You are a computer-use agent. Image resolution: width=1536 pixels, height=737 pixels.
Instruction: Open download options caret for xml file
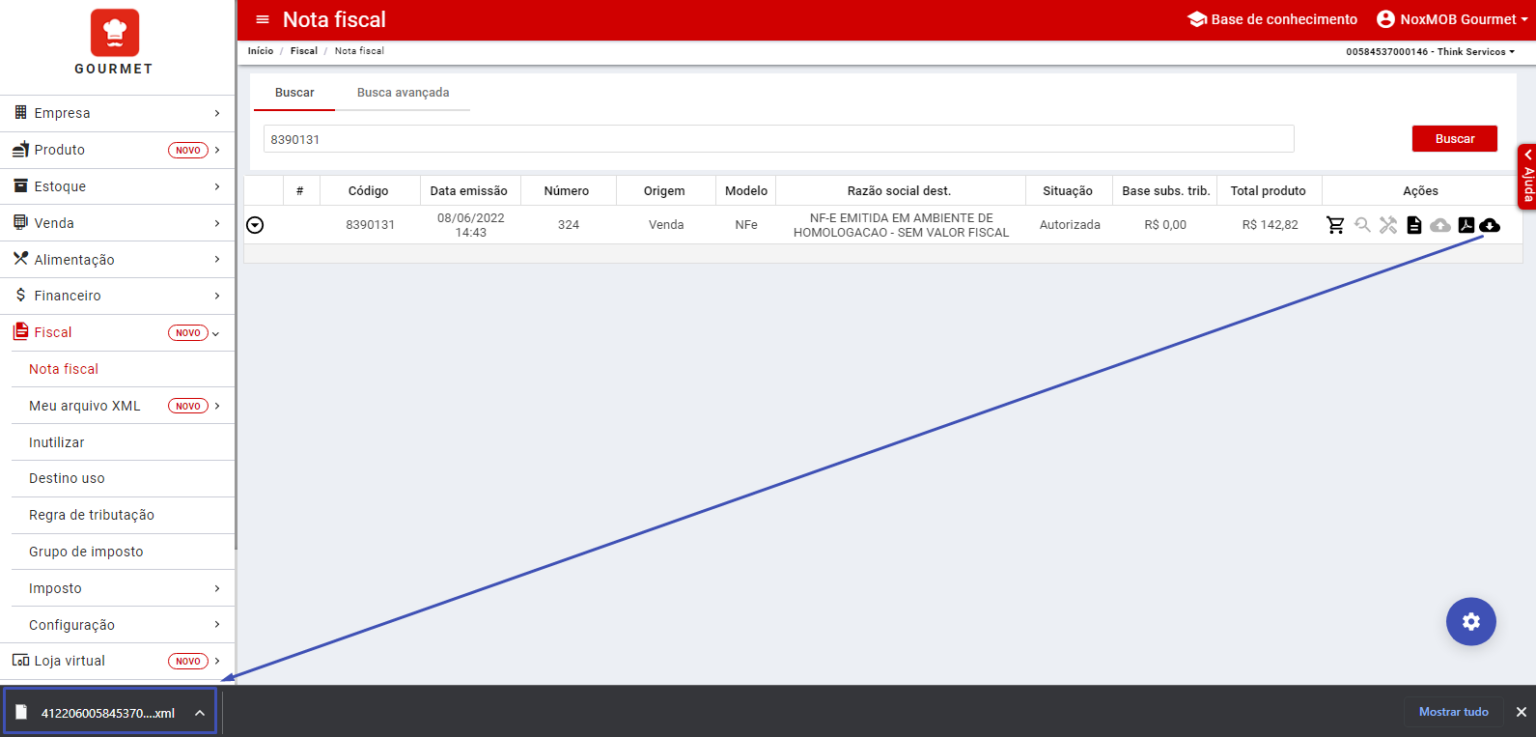(200, 713)
